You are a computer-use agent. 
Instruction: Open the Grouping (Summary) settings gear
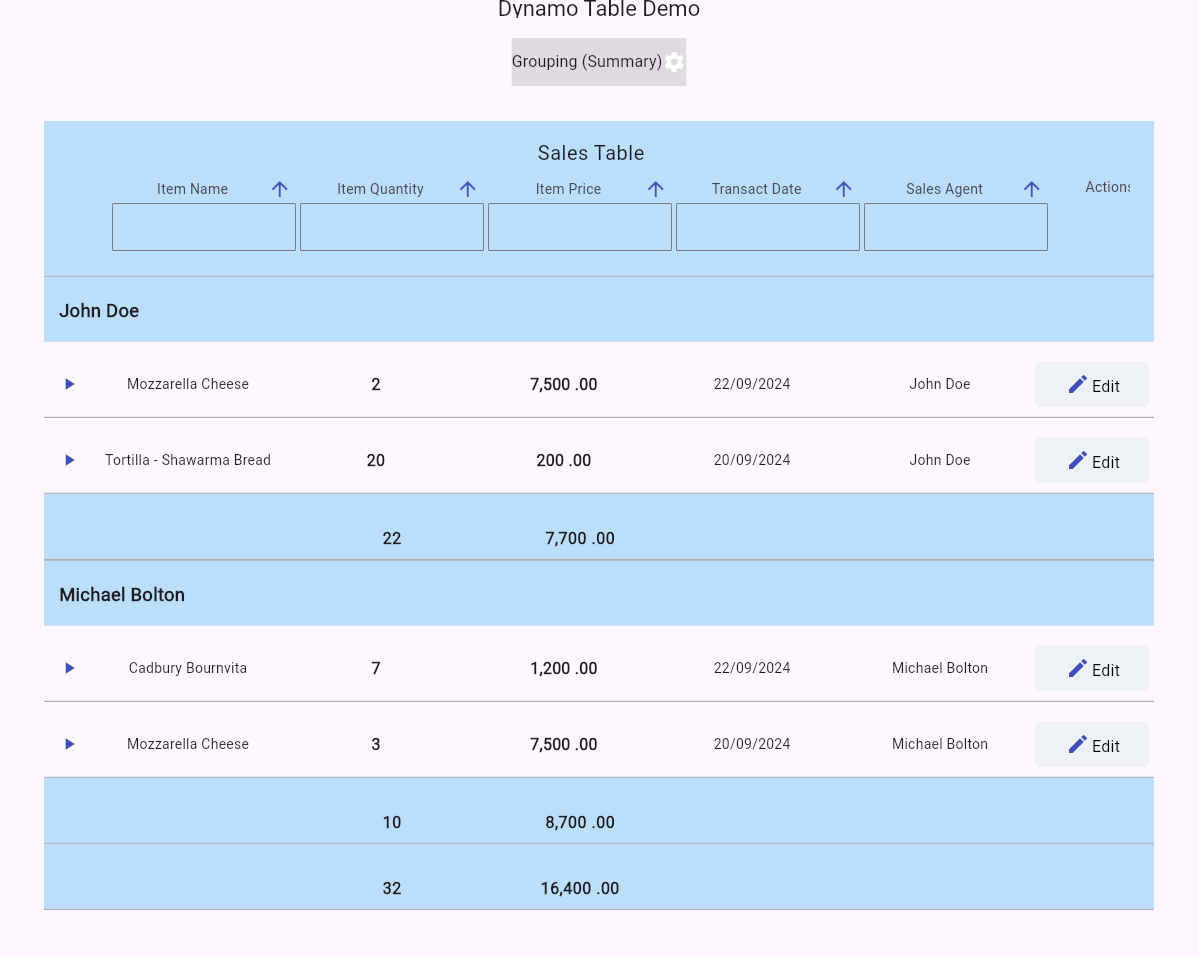tap(674, 62)
